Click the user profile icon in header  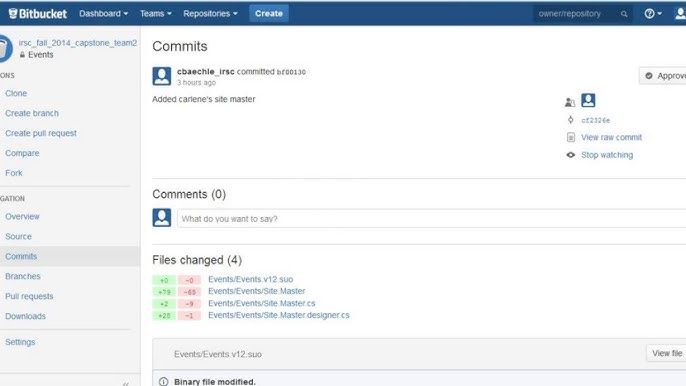(x=680, y=14)
